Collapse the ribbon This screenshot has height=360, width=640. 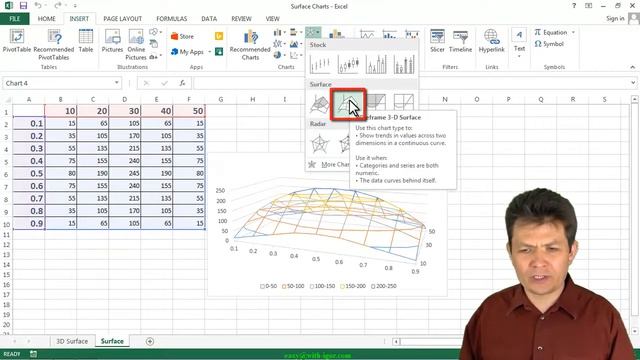coord(633,67)
